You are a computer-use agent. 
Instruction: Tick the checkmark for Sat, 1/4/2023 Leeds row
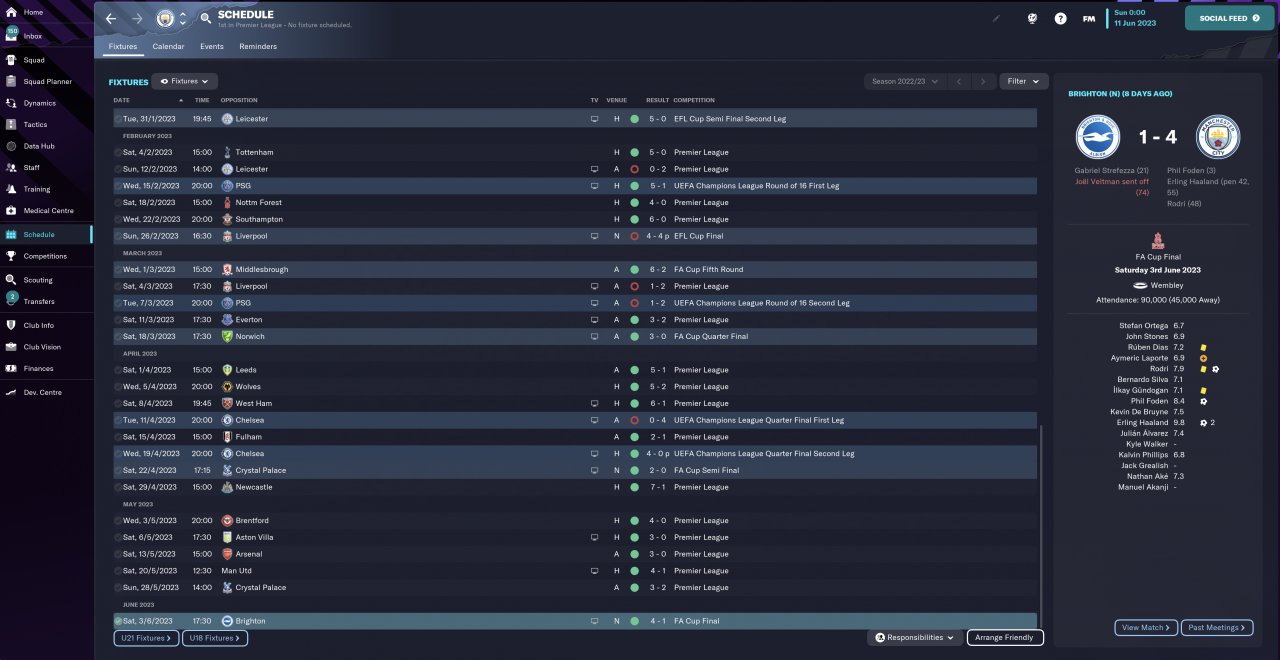pos(118,370)
